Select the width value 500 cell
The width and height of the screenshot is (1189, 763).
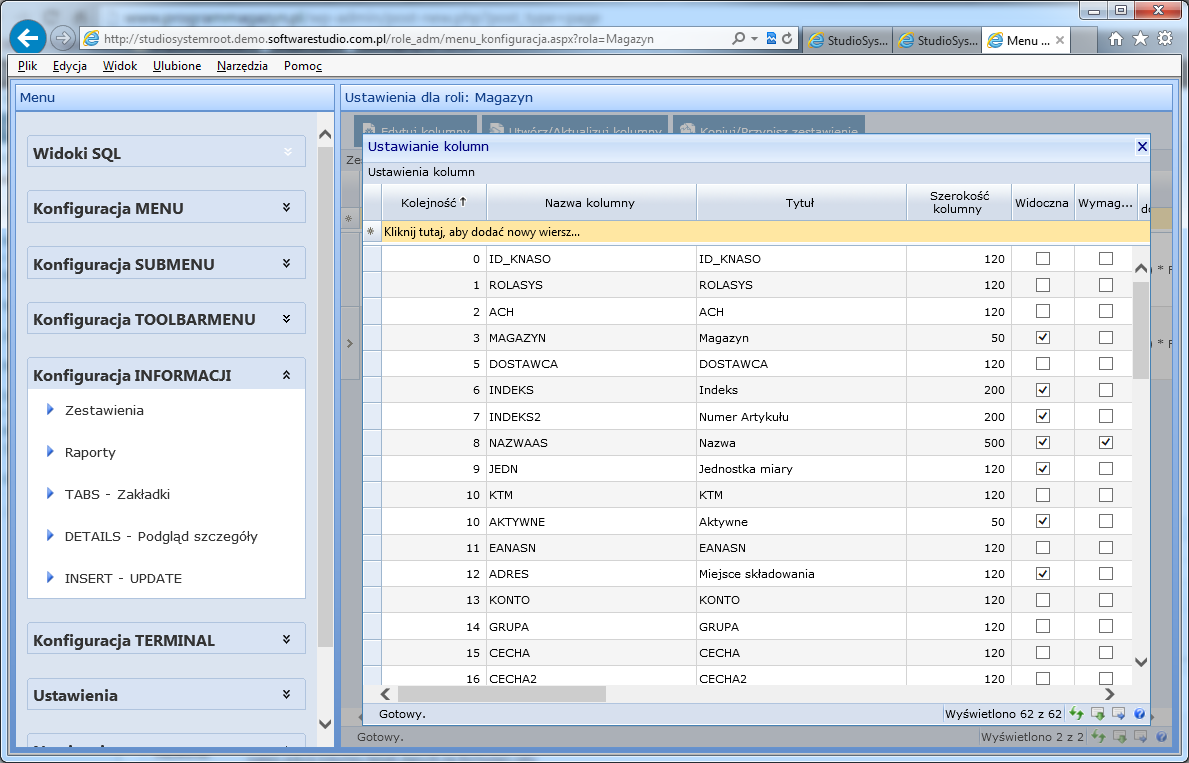[x=959, y=443]
